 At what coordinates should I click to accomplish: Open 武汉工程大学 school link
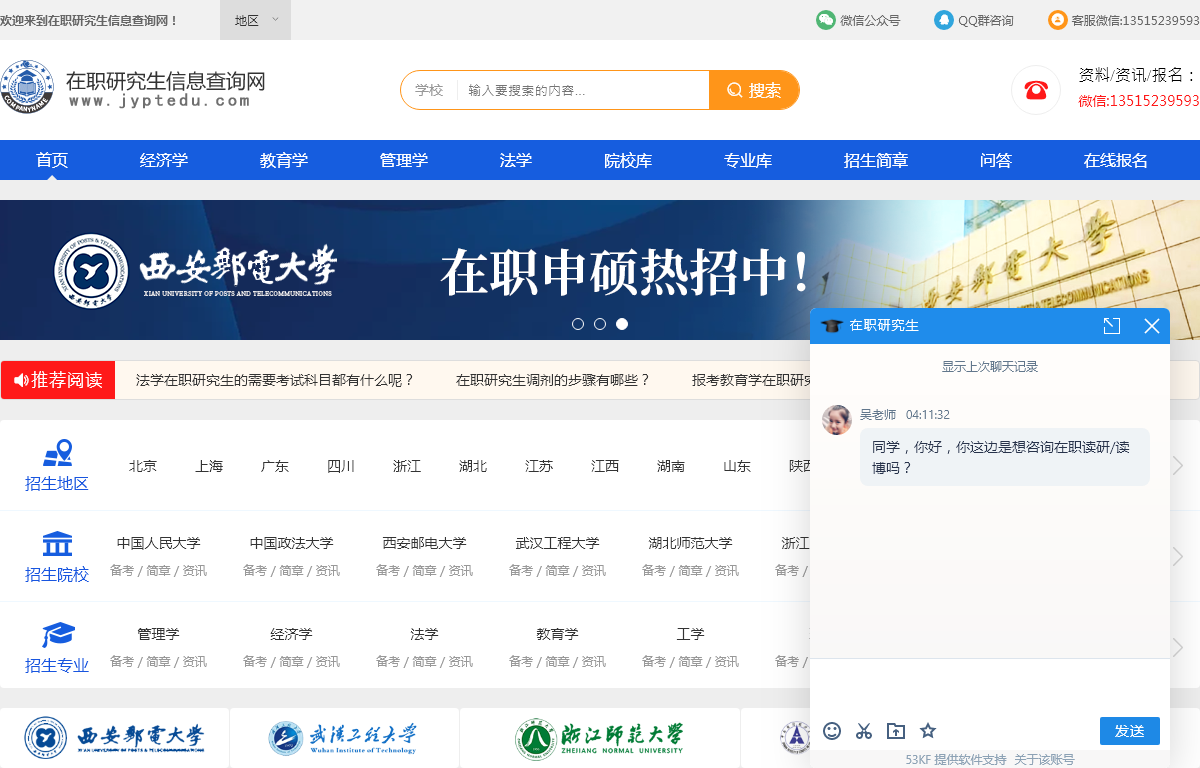(x=558, y=543)
